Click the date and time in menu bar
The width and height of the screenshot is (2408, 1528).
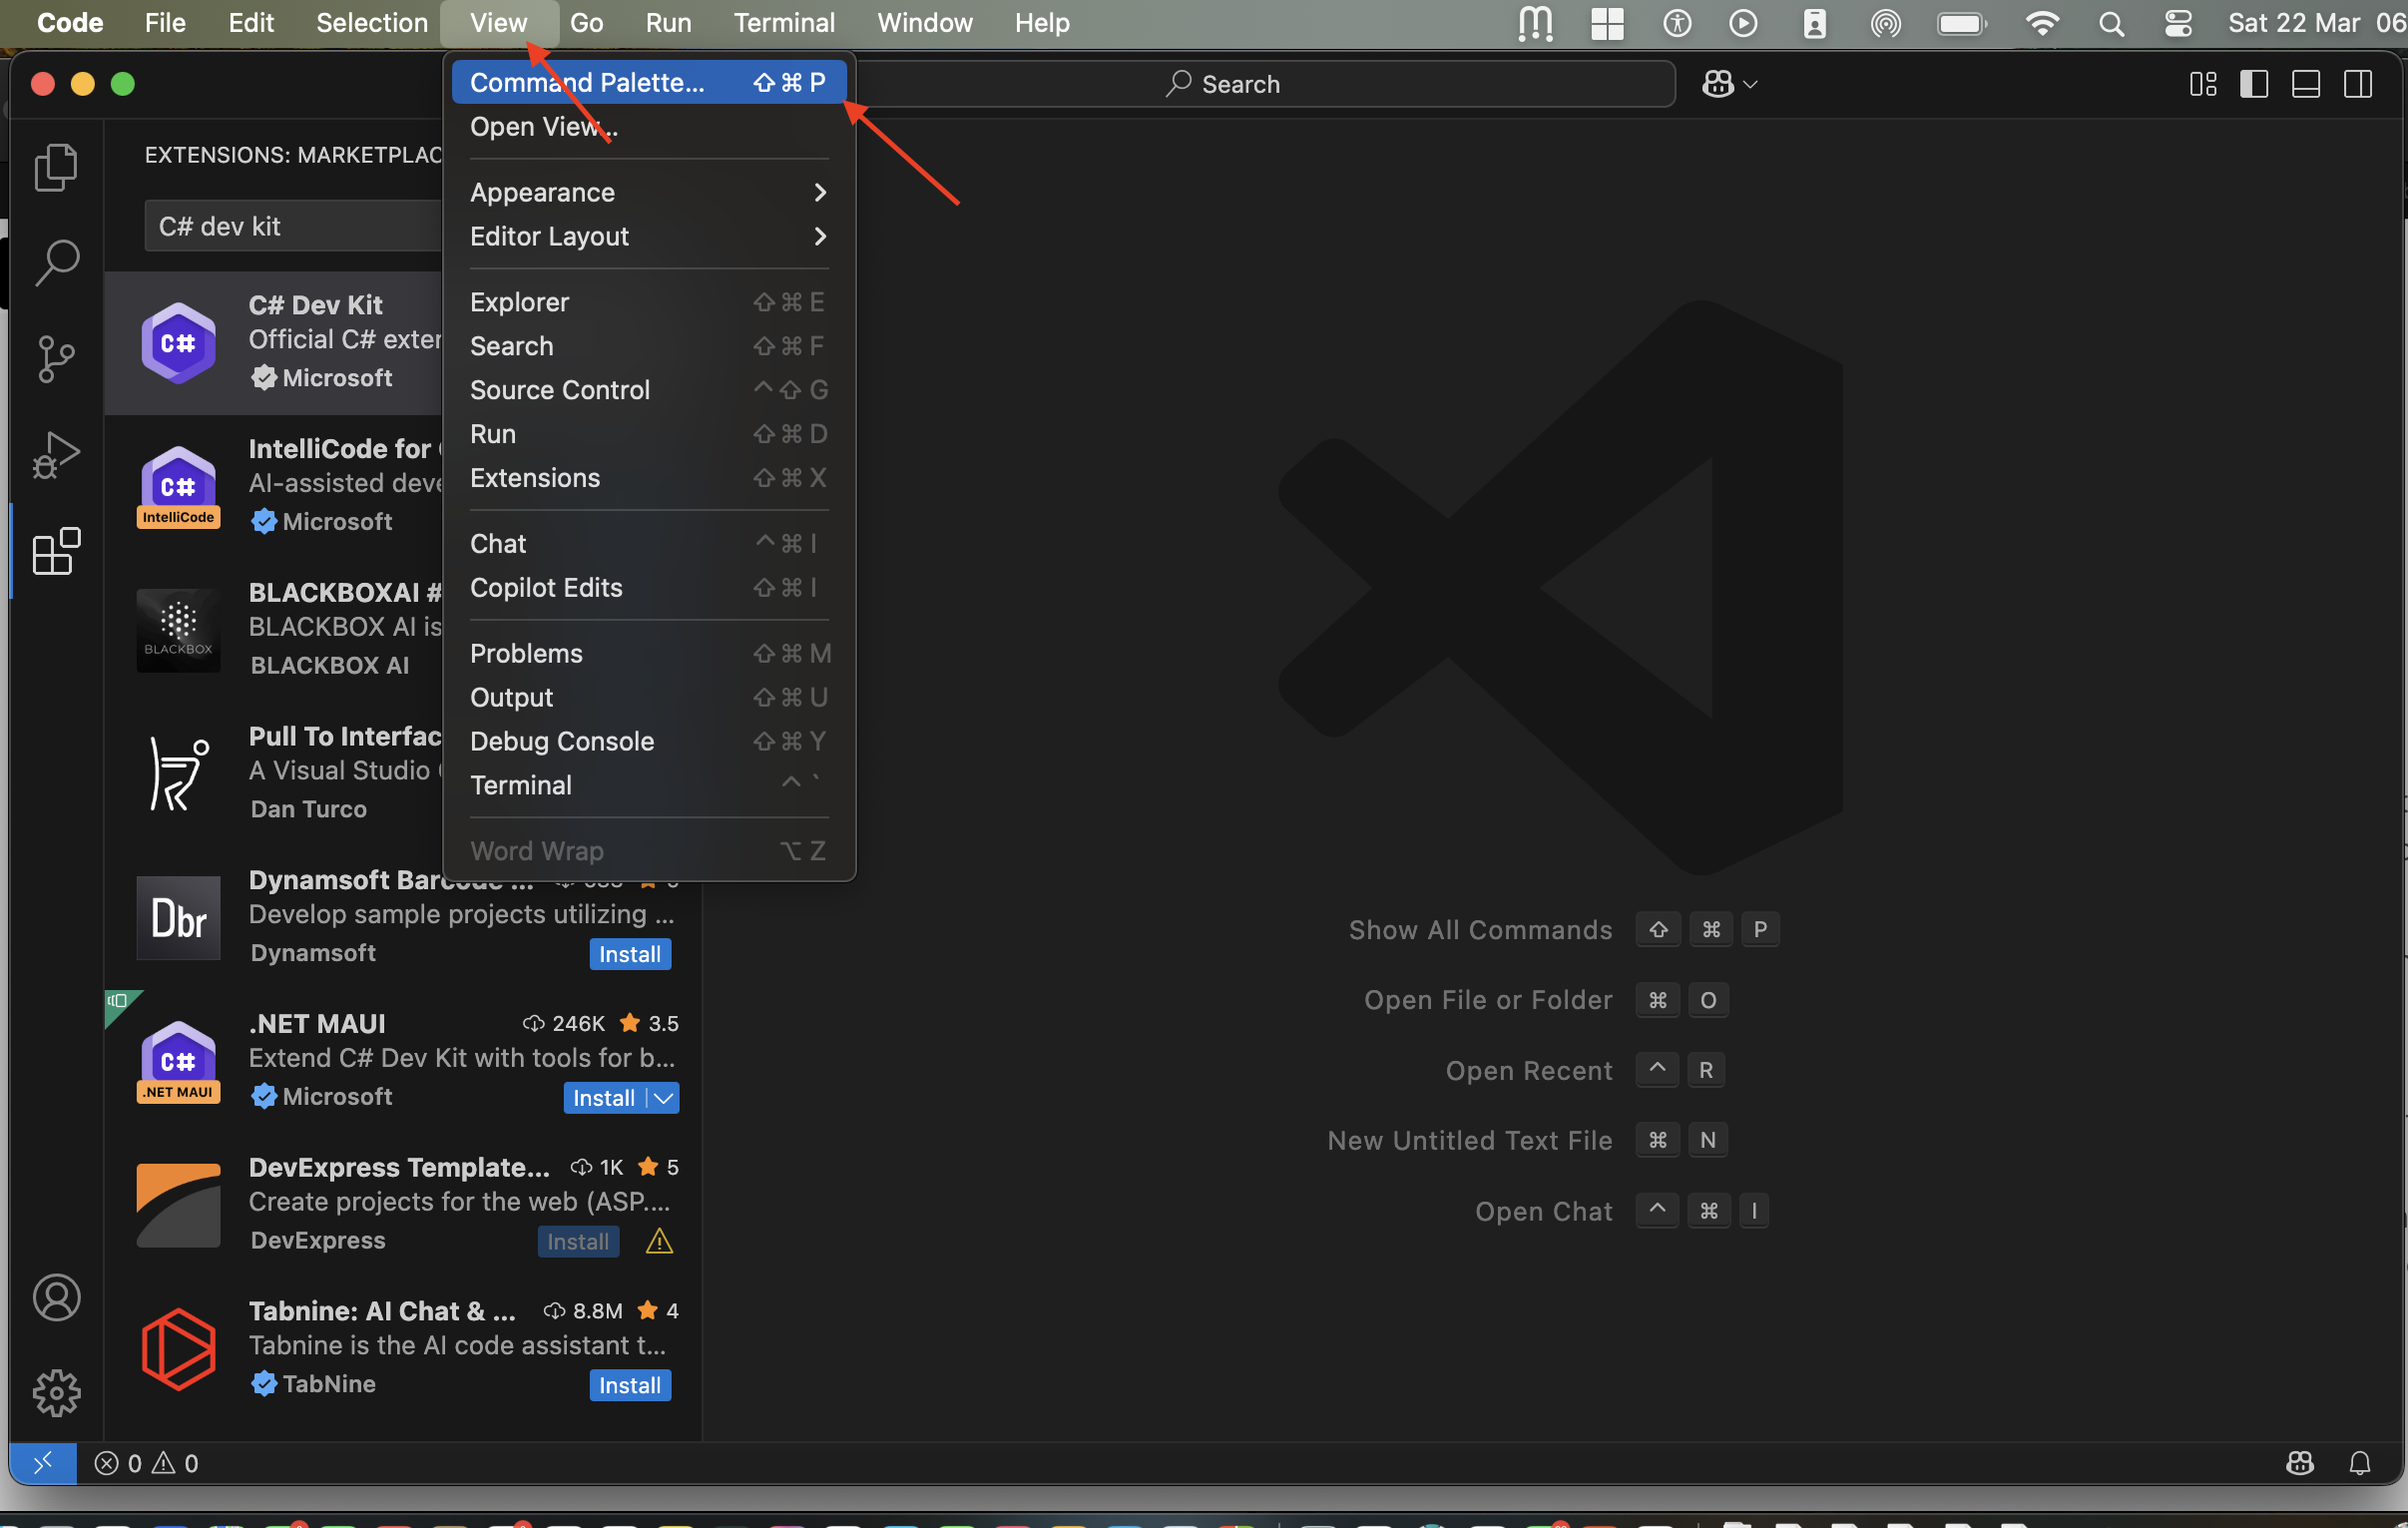click(2315, 23)
